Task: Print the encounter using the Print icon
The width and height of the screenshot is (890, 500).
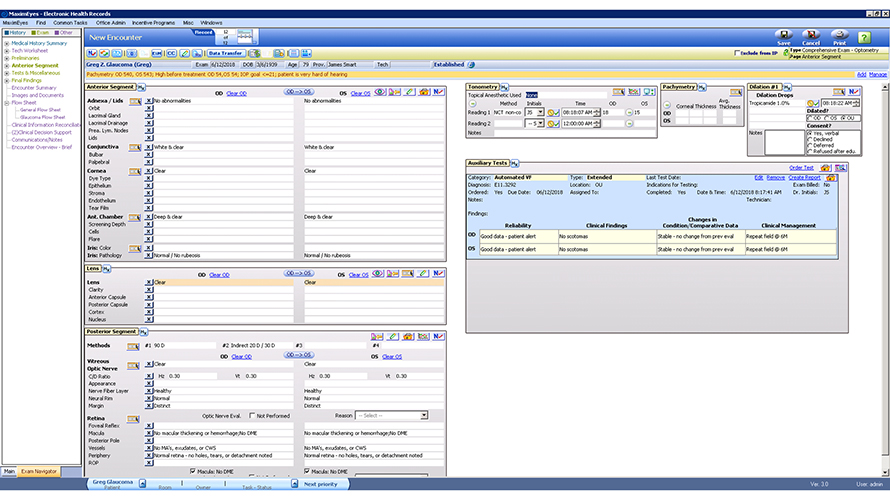Action: (838, 35)
